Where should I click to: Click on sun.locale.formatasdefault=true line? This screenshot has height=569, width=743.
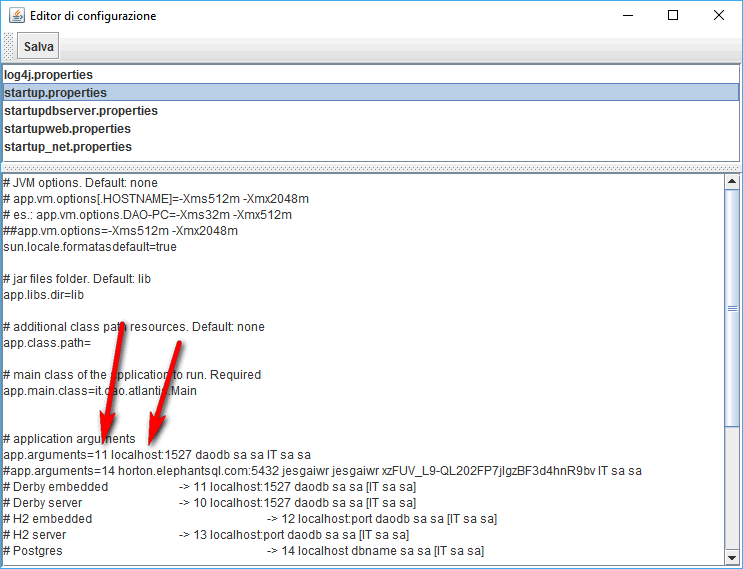(90, 247)
